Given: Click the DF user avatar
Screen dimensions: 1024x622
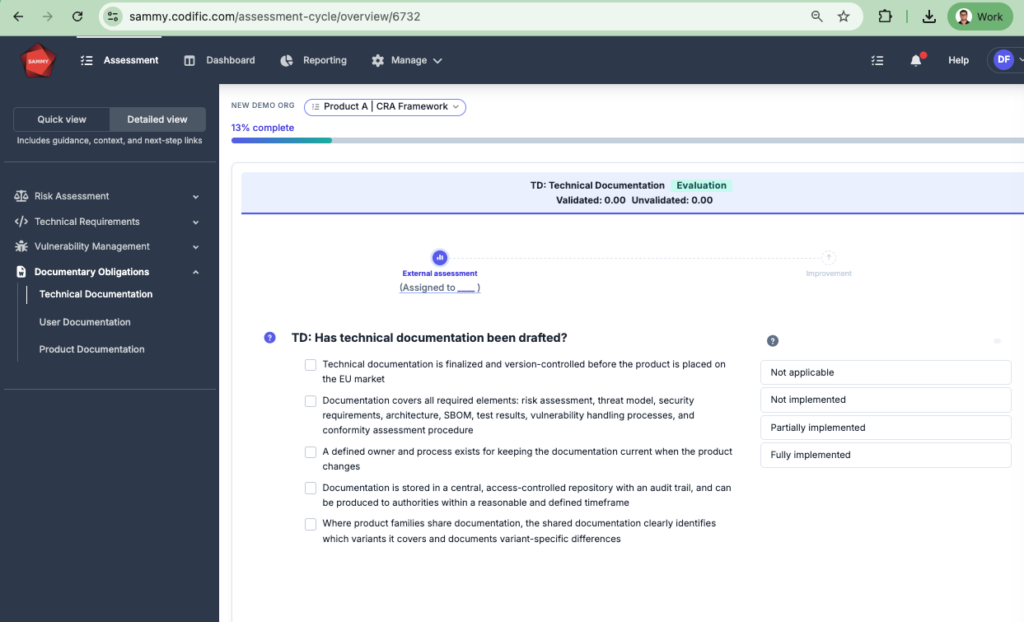Looking at the screenshot, I should (x=1003, y=59).
